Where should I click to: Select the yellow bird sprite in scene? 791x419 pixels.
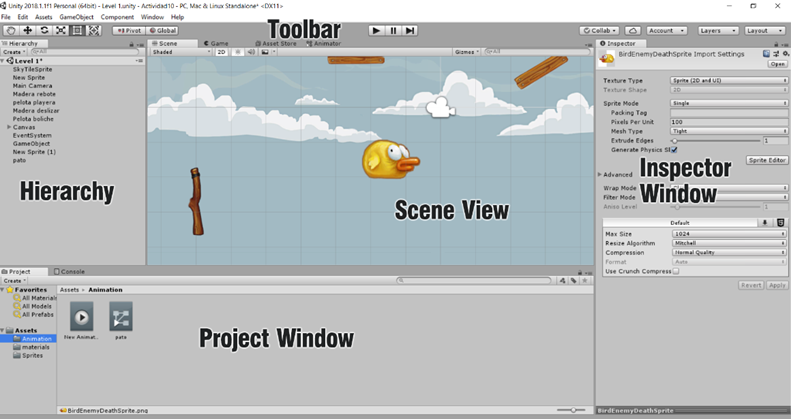390,159
